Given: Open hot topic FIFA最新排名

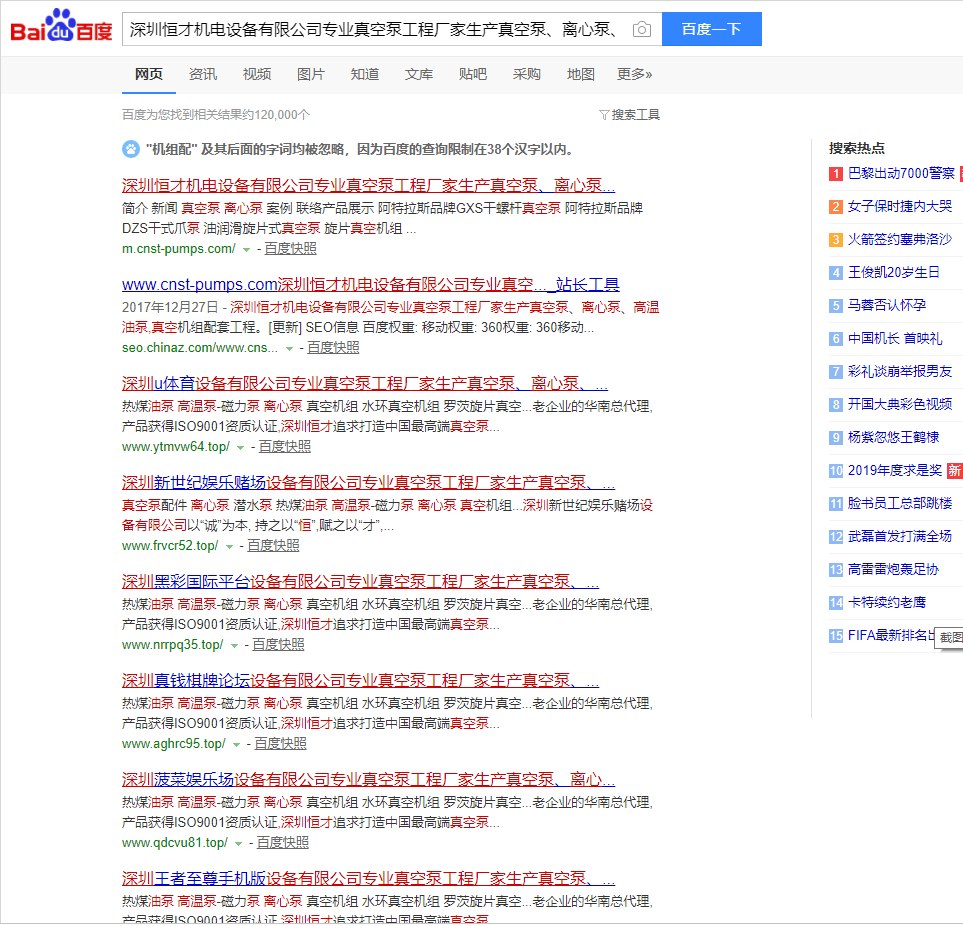Looking at the screenshot, I should (891, 636).
